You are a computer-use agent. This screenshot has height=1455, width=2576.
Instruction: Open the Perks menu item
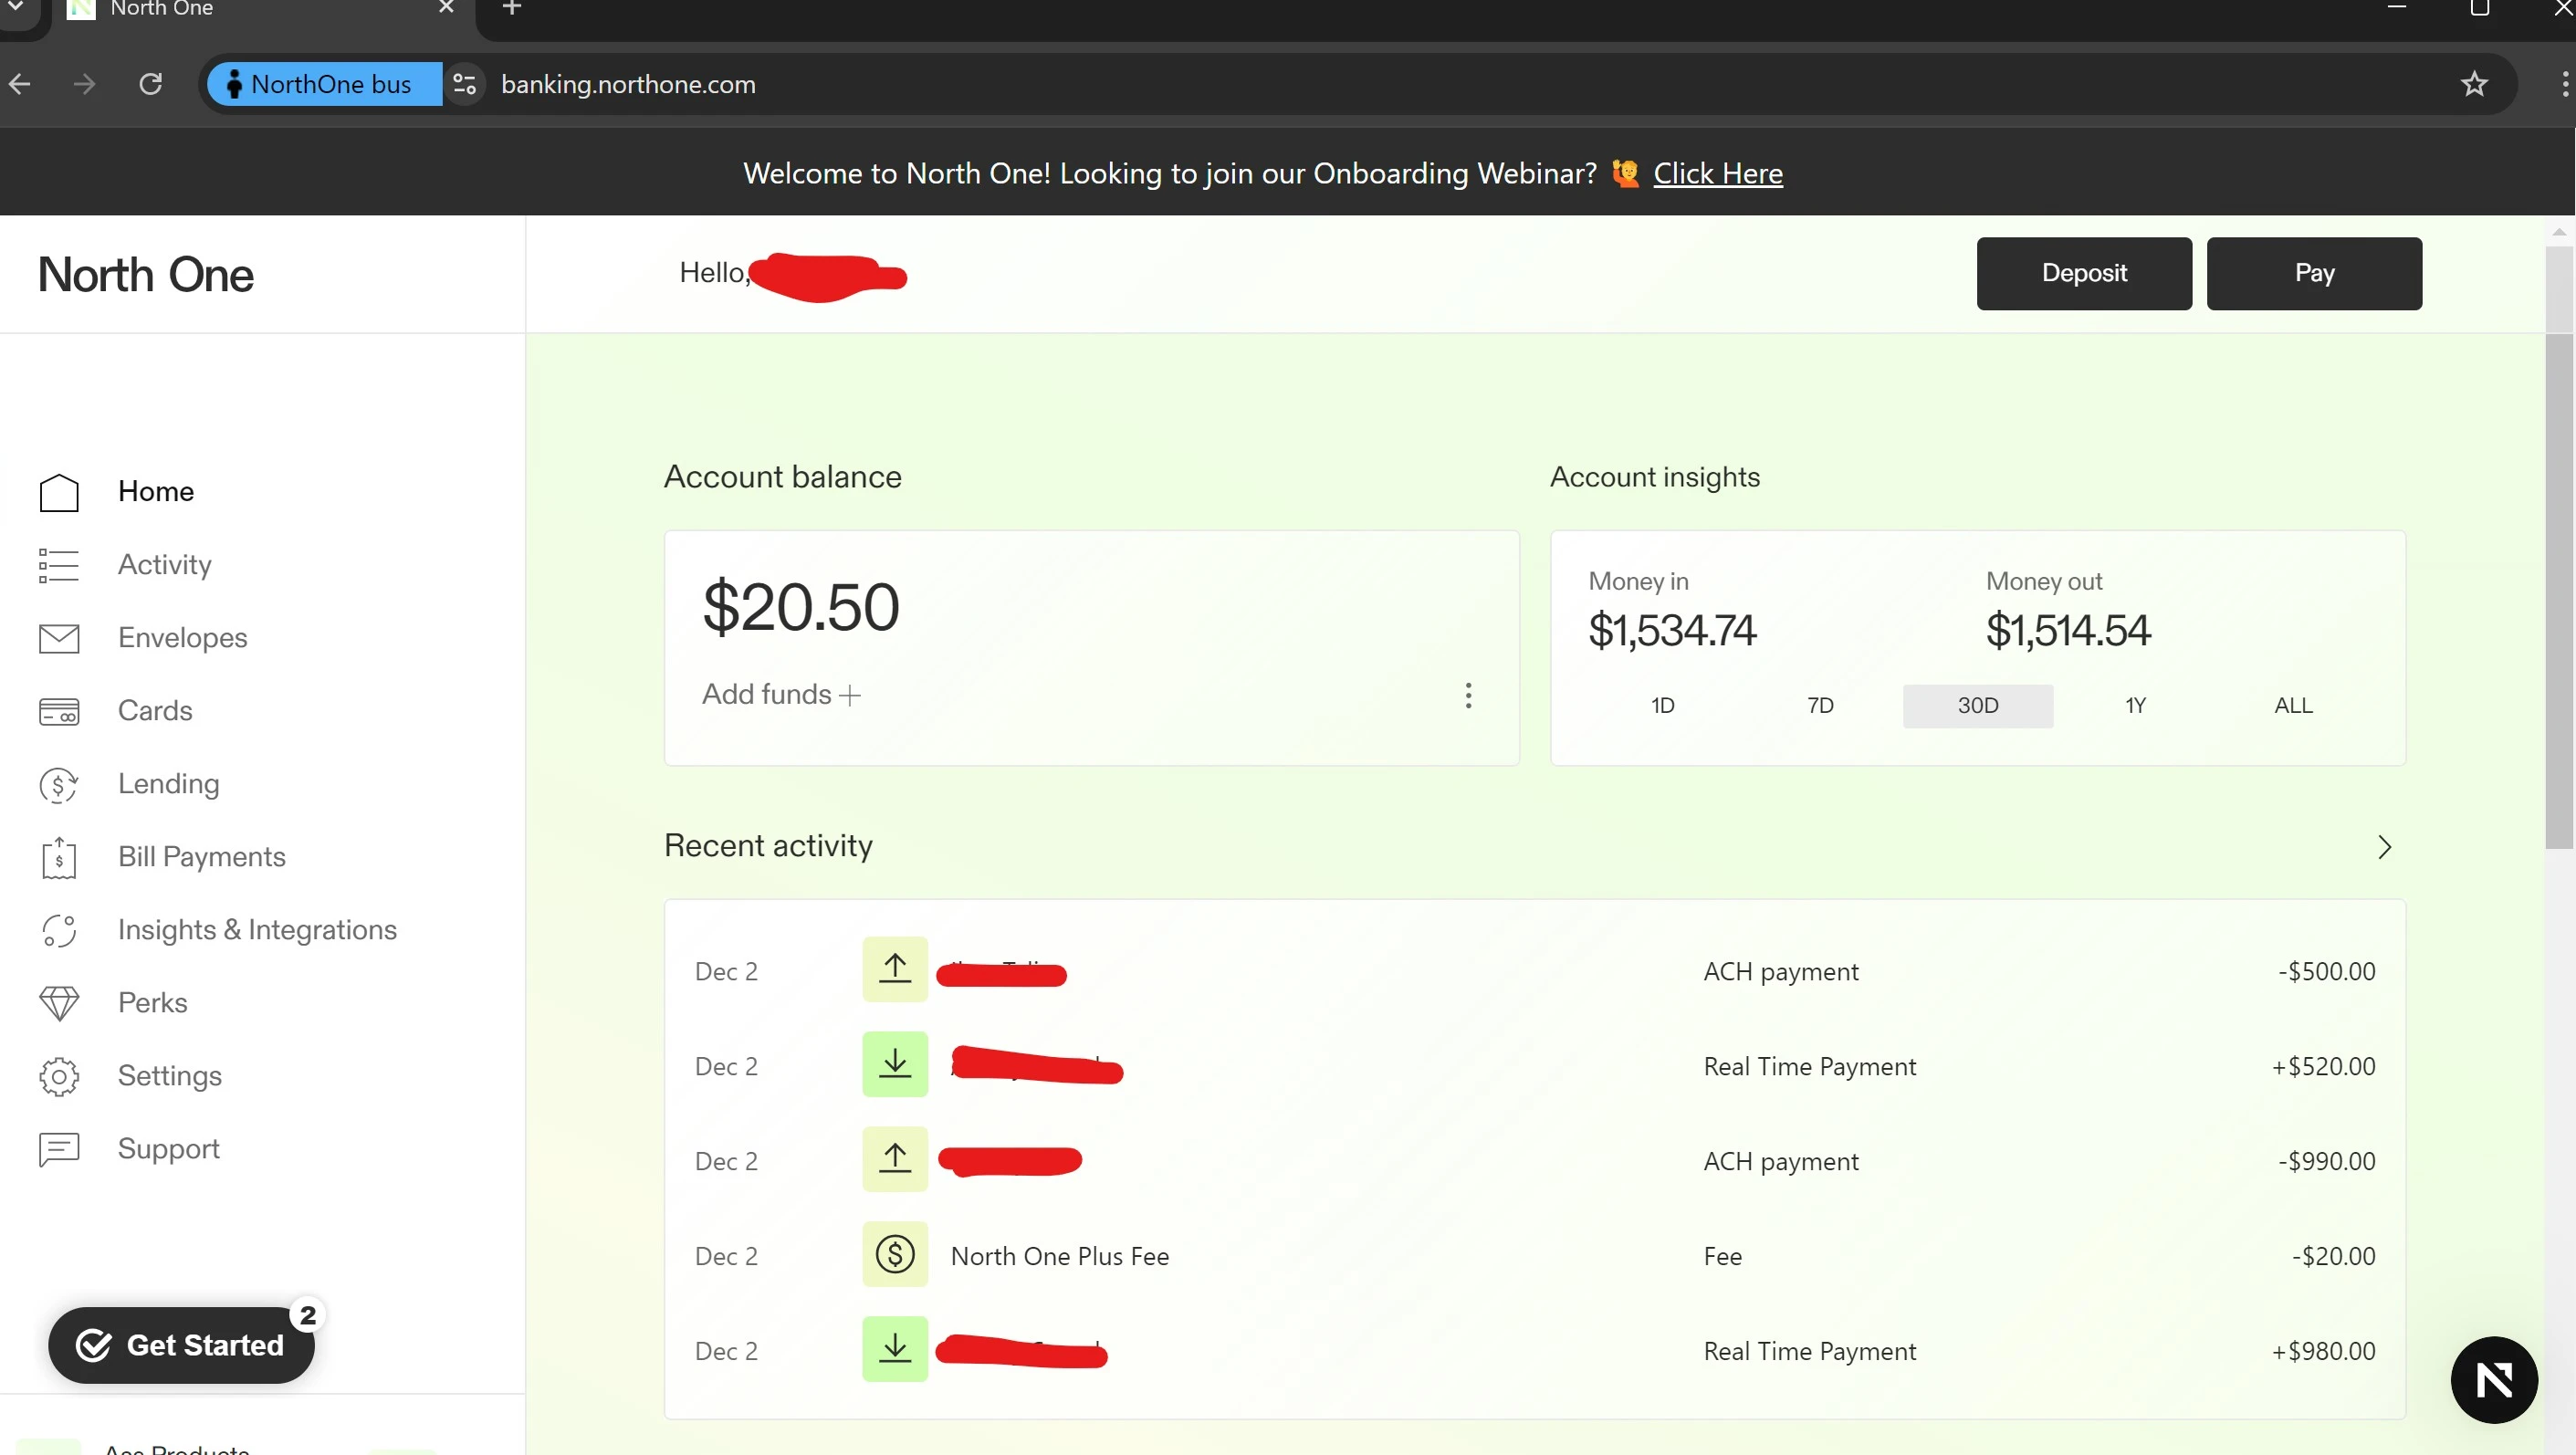click(153, 1003)
